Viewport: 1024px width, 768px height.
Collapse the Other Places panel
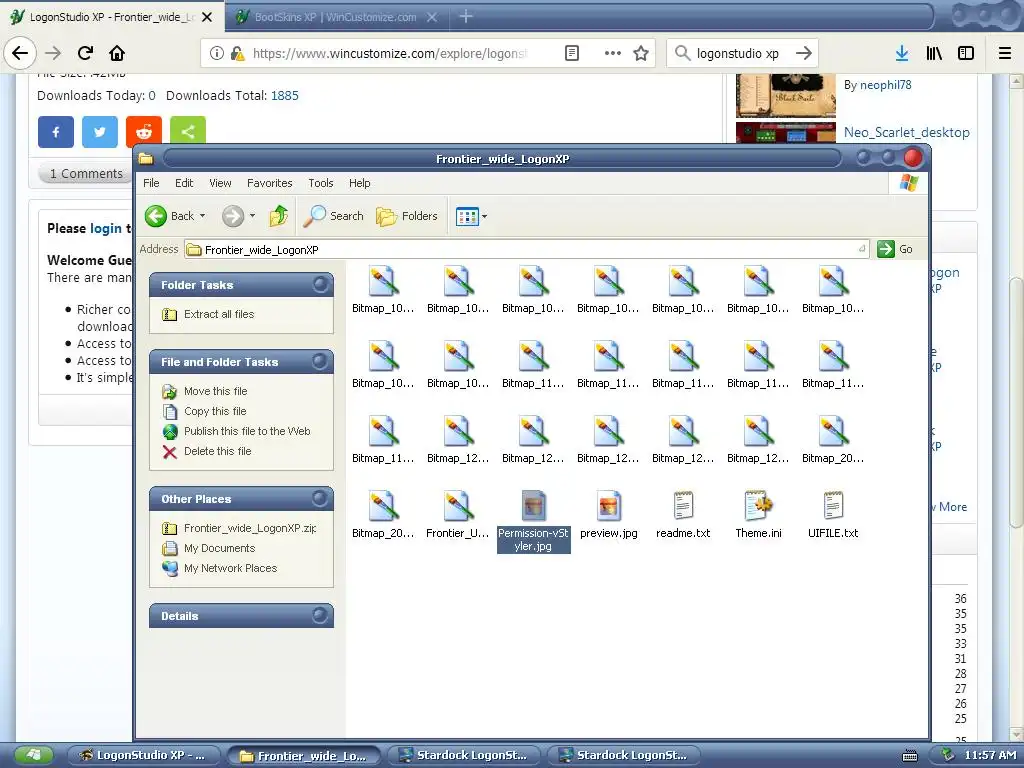coord(320,498)
